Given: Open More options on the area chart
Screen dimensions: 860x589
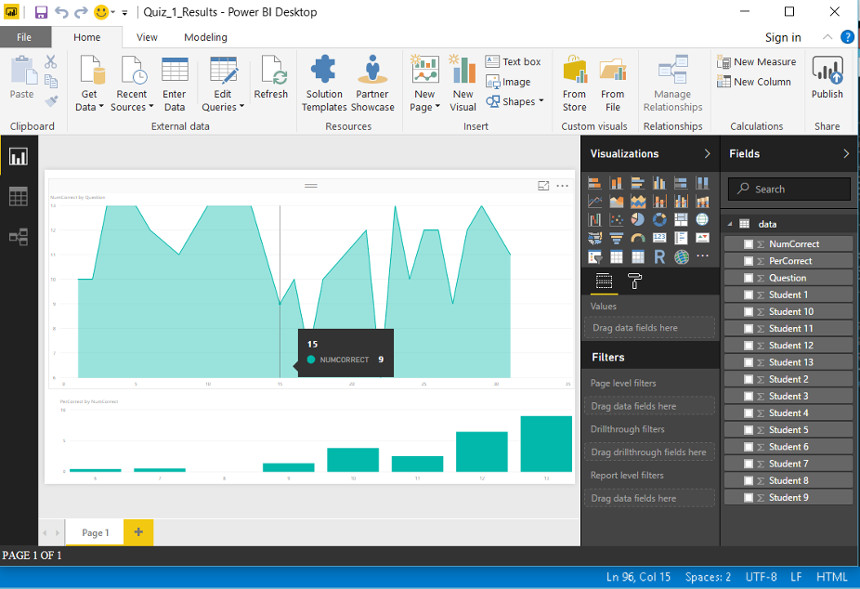Looking at the screenshot, I should (562, 186).
